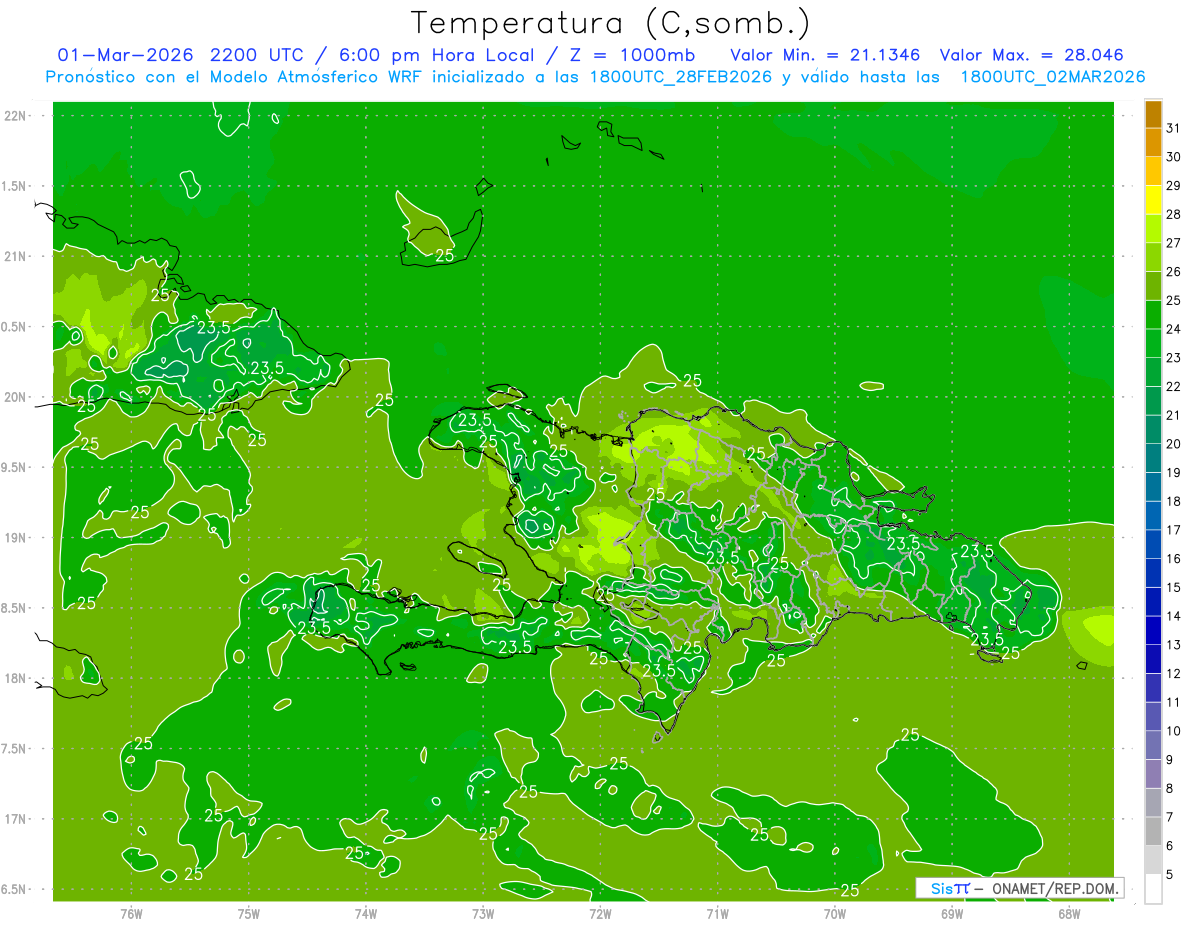Click the color bar label "14"
This screenshot has height=927, width=1200.
click(1174, 616)
